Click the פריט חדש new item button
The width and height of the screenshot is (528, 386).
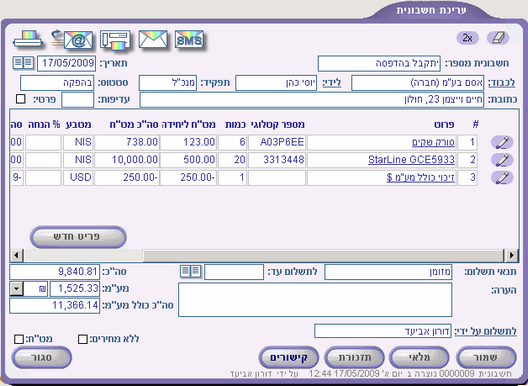(x=78, y=237)
